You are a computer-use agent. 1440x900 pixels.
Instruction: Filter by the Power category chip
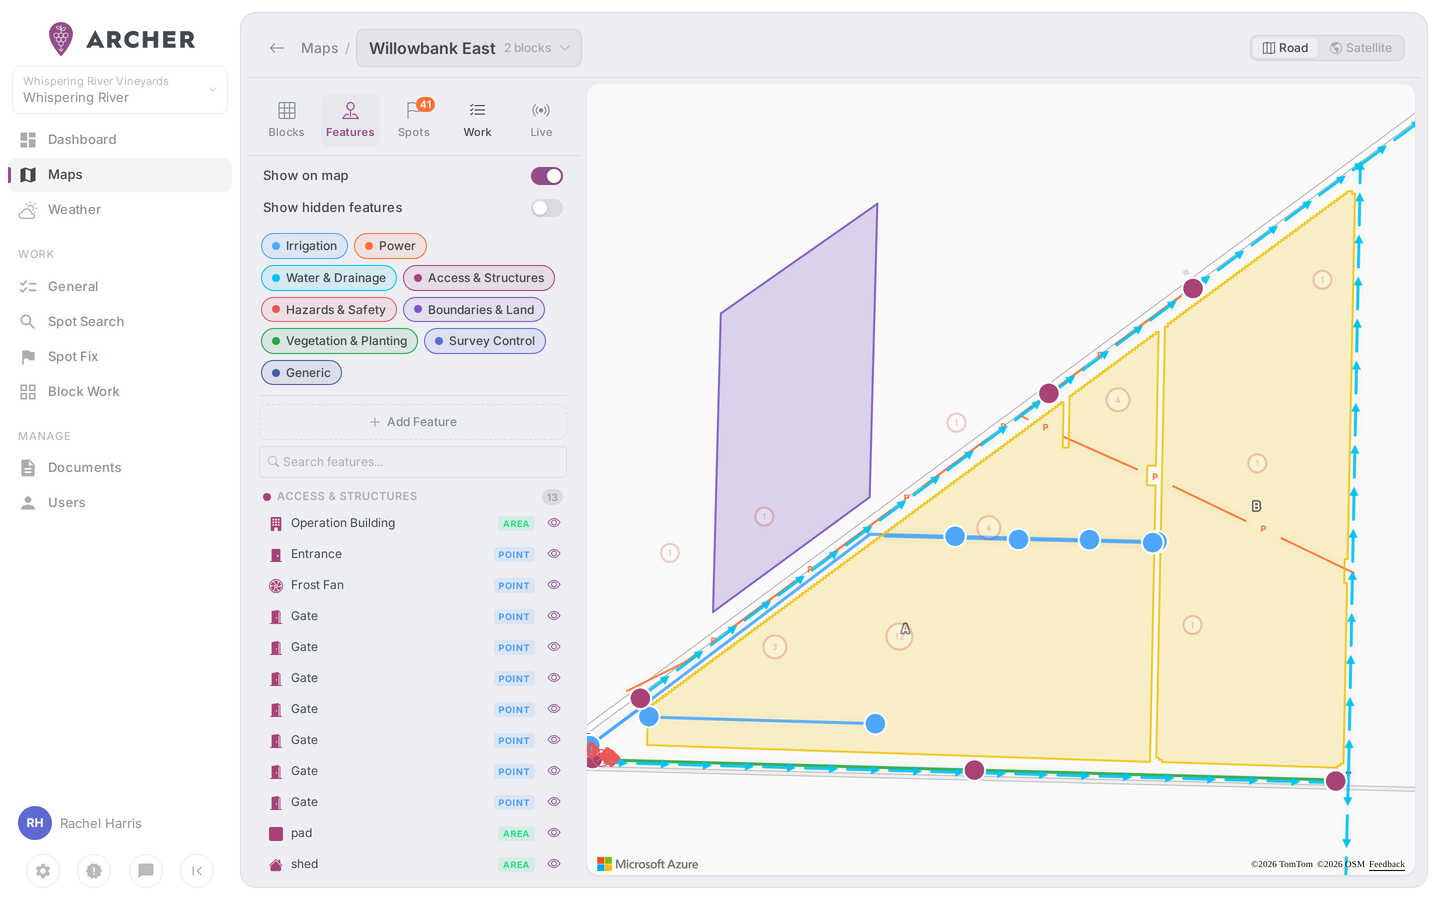390,246
